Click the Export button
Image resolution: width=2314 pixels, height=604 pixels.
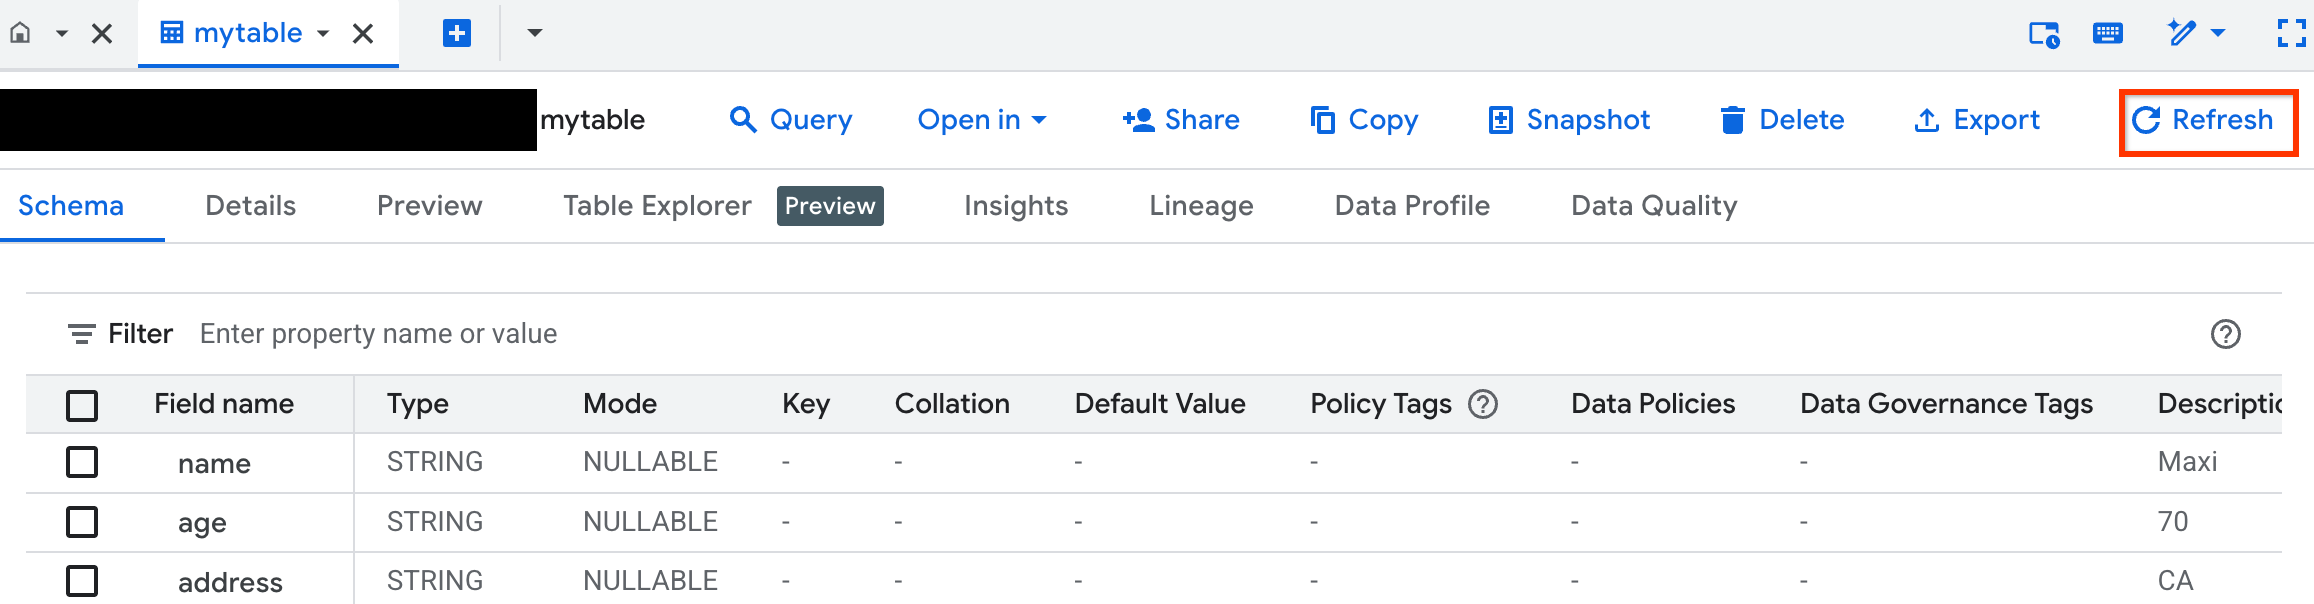click(1977, 120)
